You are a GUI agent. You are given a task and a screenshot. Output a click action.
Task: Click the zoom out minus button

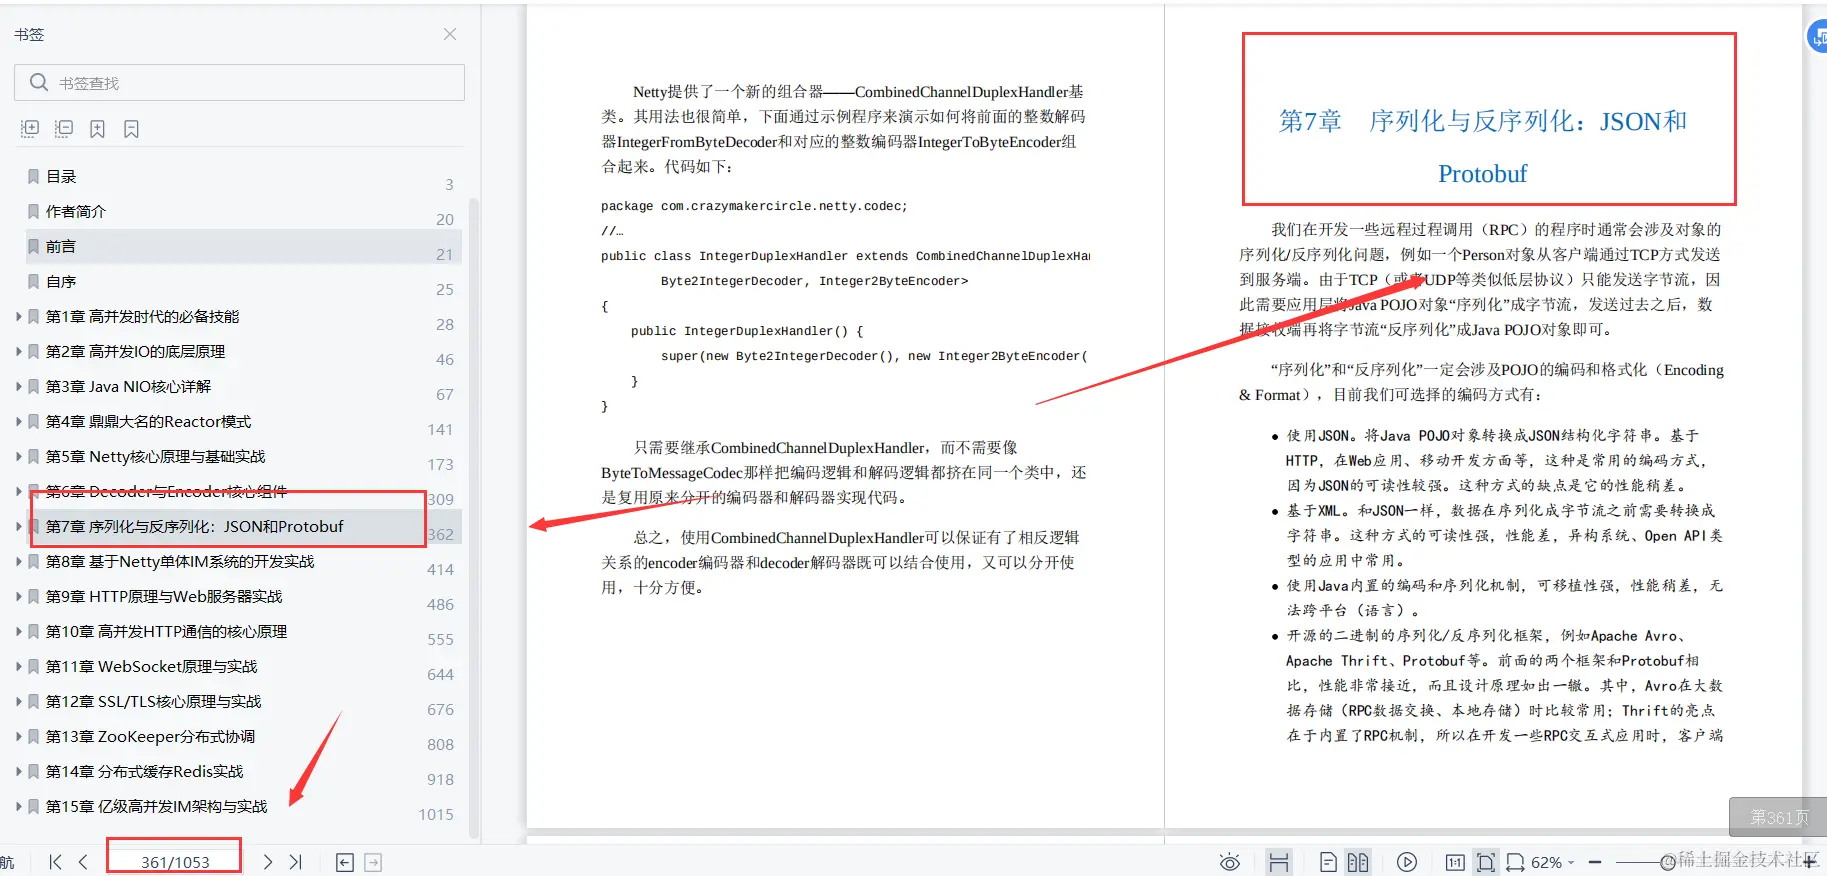(x=1595, y=862)
